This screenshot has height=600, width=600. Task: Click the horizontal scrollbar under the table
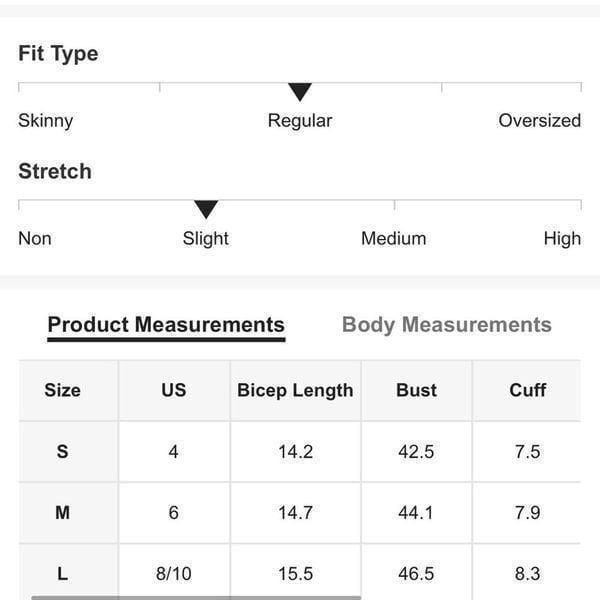pyautogui.click(x=196, y=597)
